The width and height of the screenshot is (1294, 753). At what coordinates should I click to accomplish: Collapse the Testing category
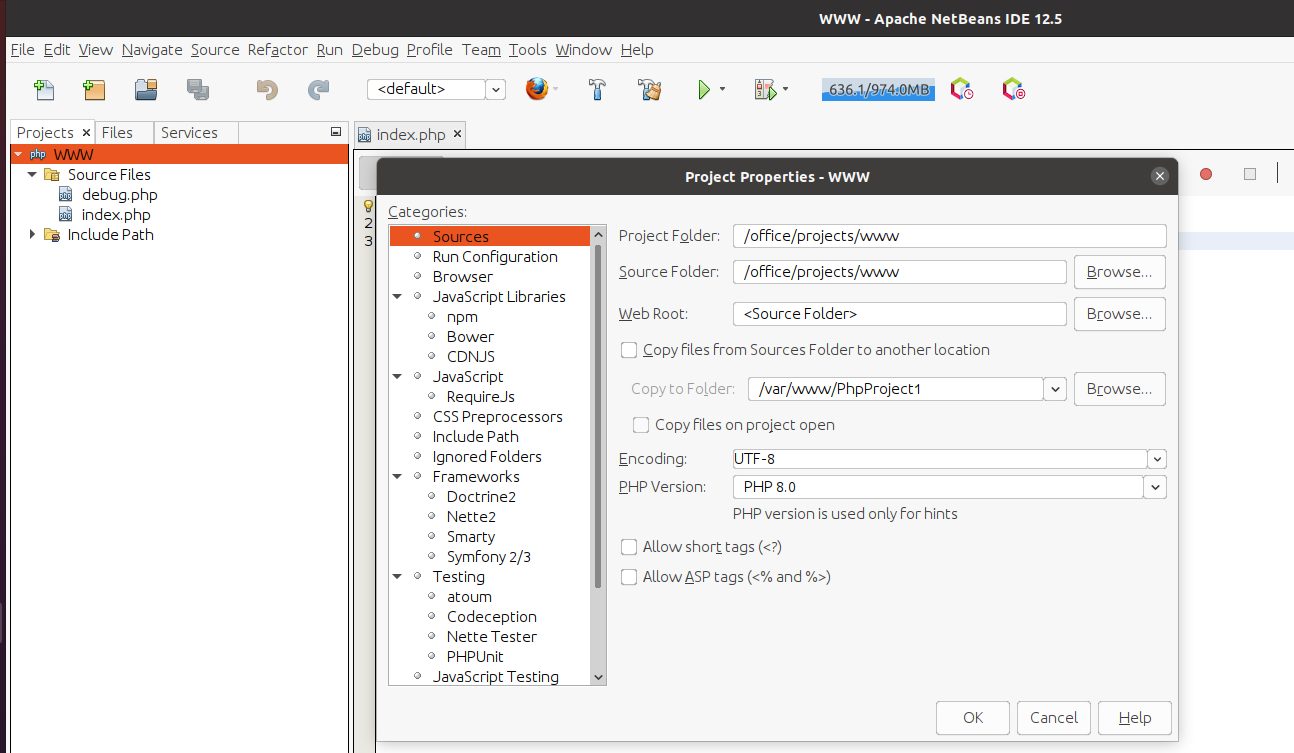(398, 577)
